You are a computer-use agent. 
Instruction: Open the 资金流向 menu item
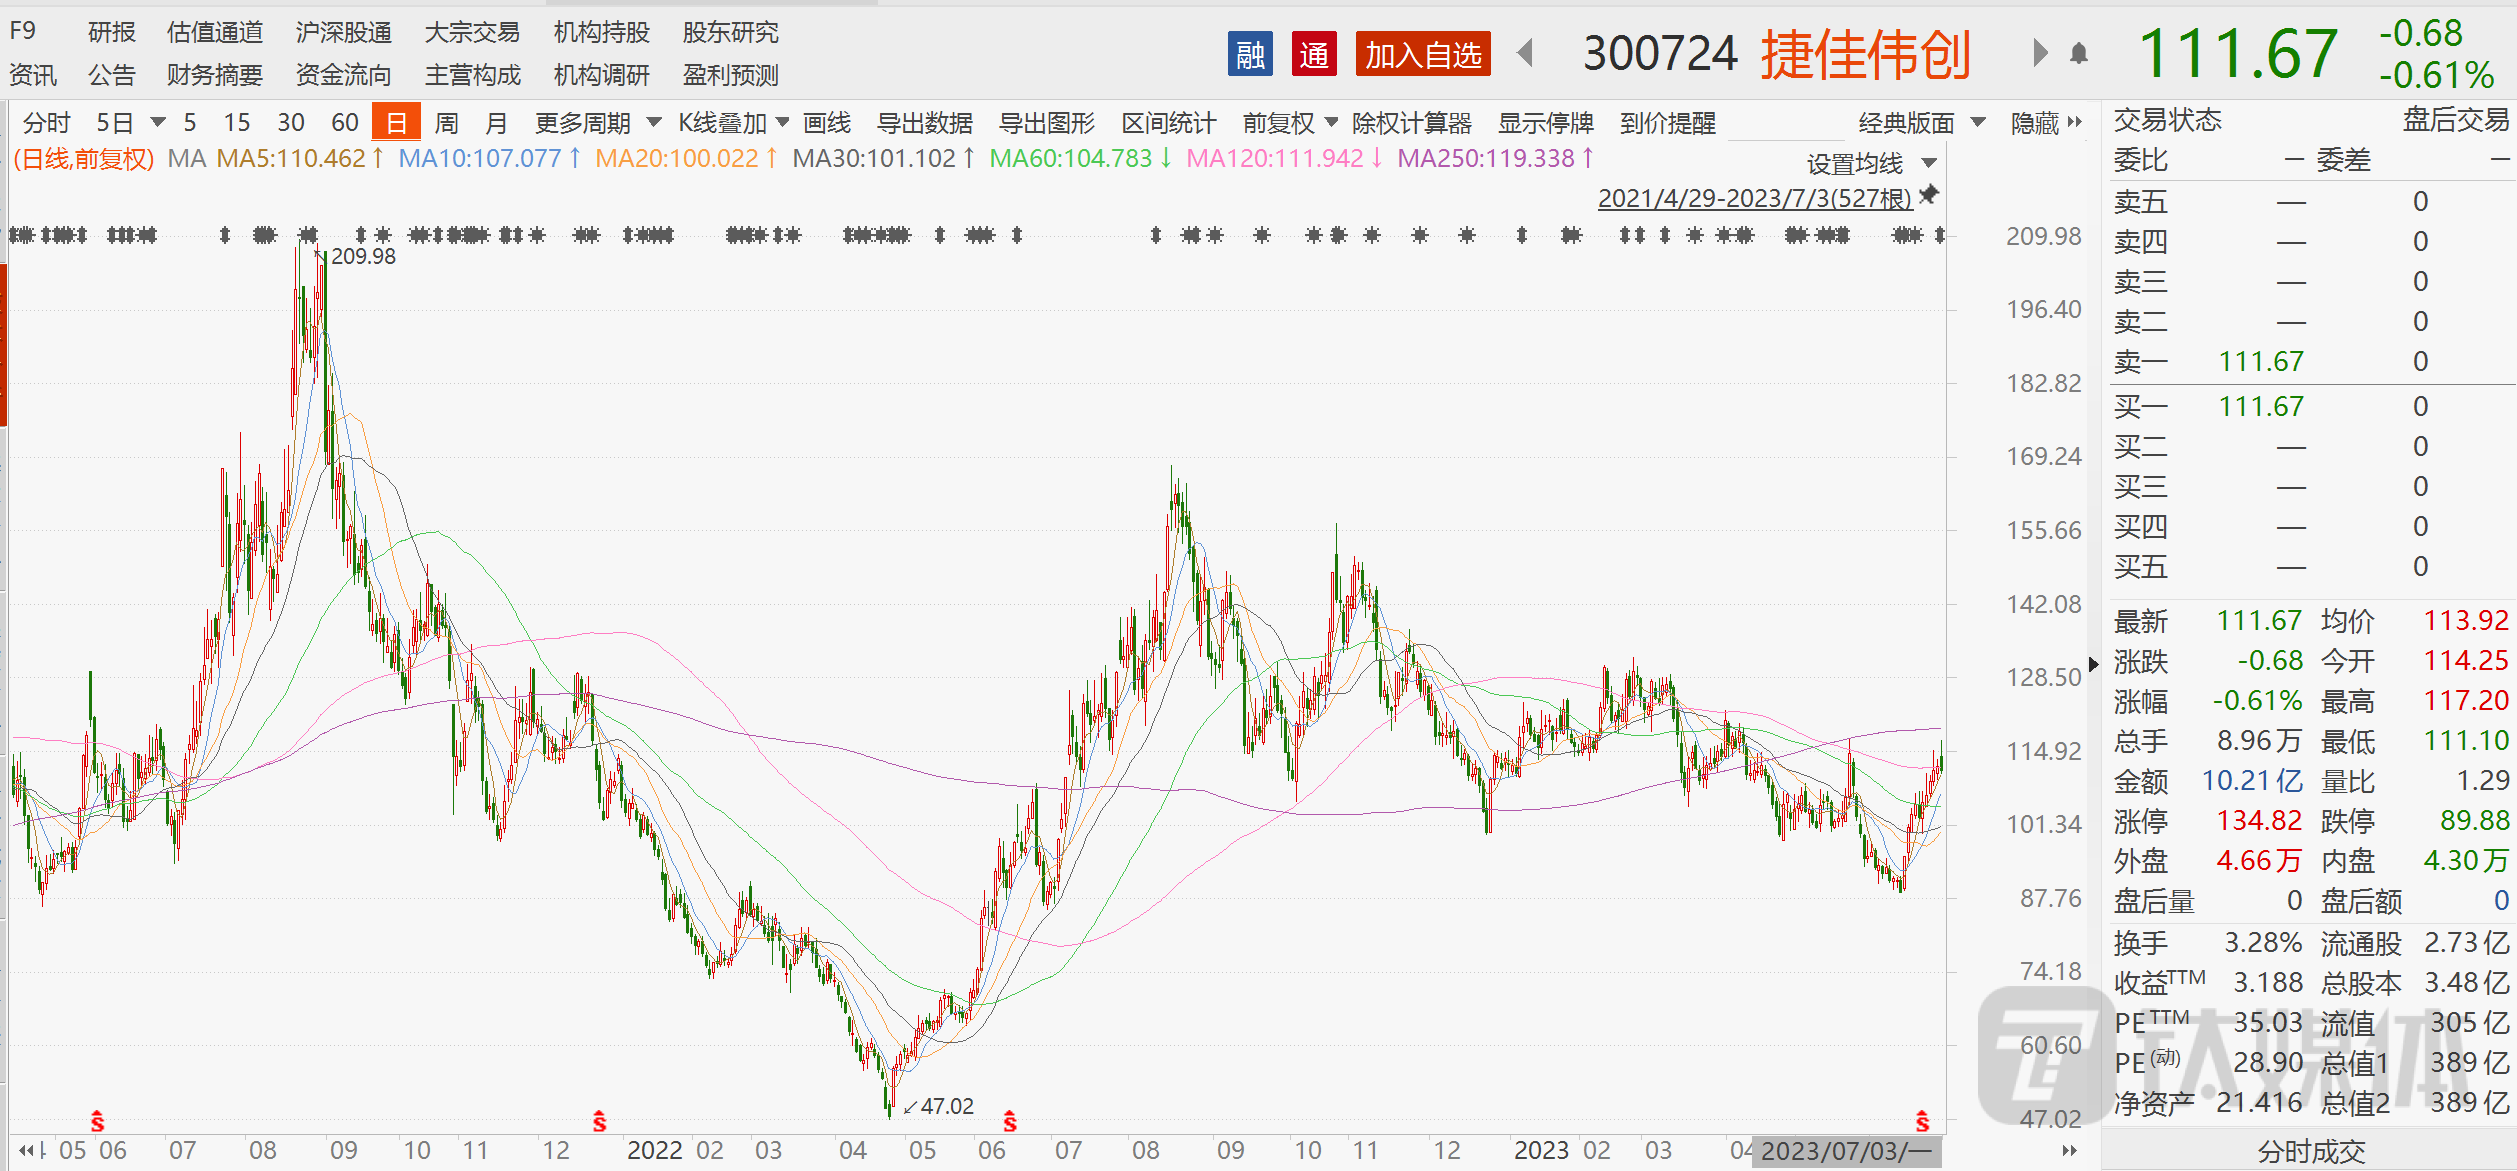tap(343, 75)
